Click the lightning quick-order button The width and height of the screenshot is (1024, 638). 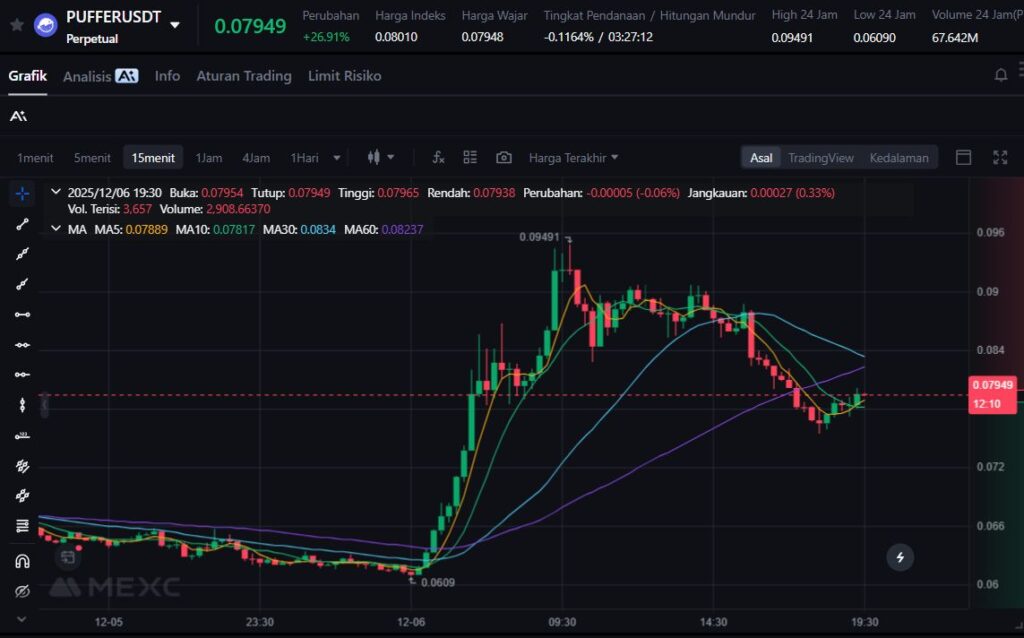point(901,557)
